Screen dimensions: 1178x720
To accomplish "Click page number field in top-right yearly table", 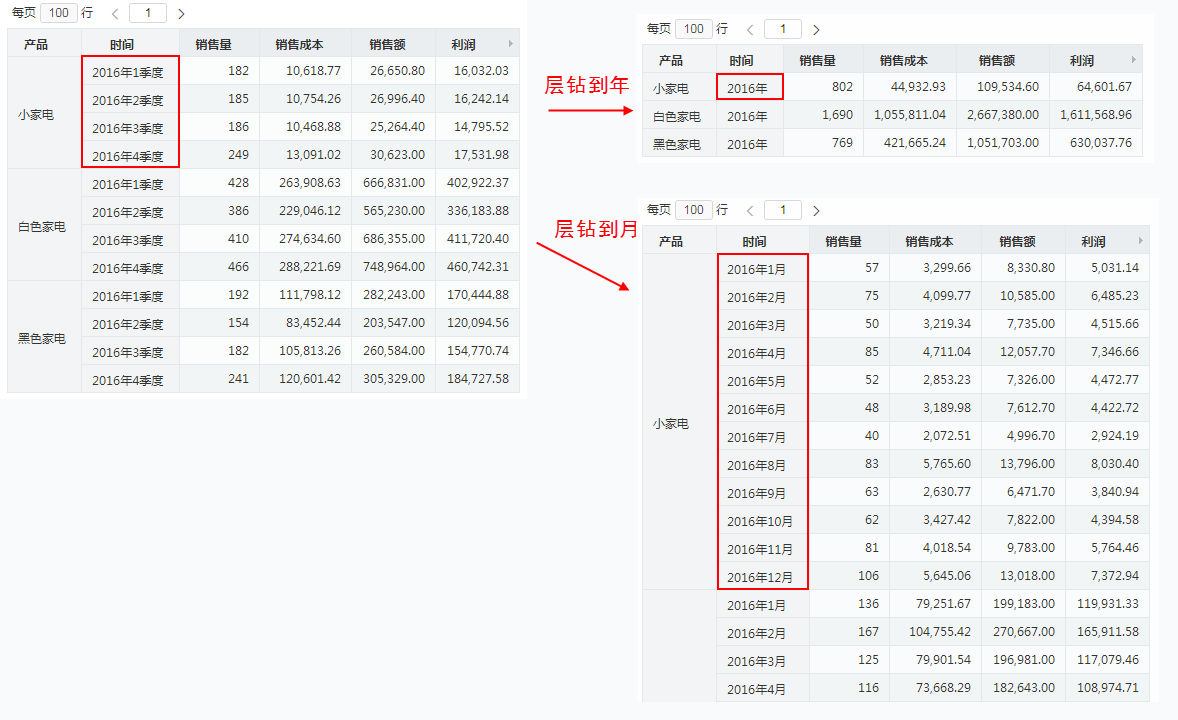I will coord(782,30).
